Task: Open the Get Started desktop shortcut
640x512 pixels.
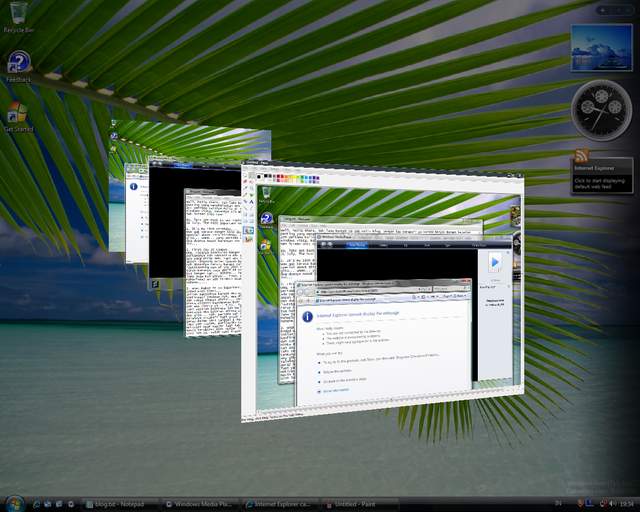Action: (x=18, y=117)
